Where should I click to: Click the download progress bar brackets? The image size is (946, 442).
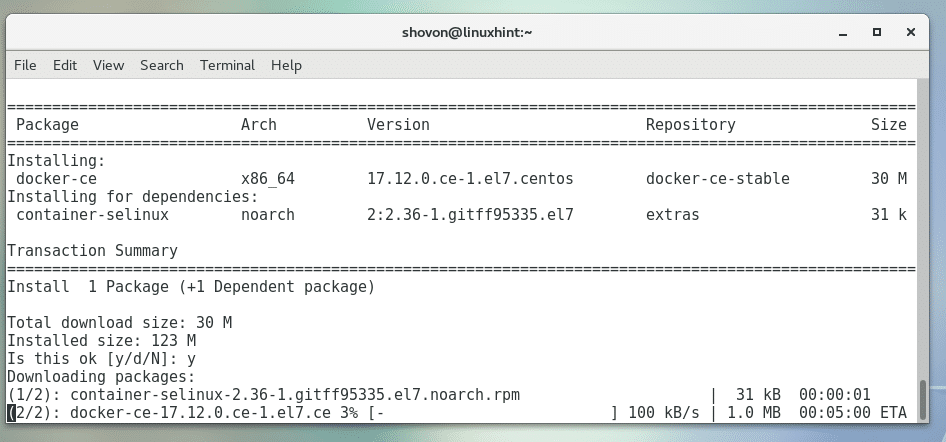493,413
